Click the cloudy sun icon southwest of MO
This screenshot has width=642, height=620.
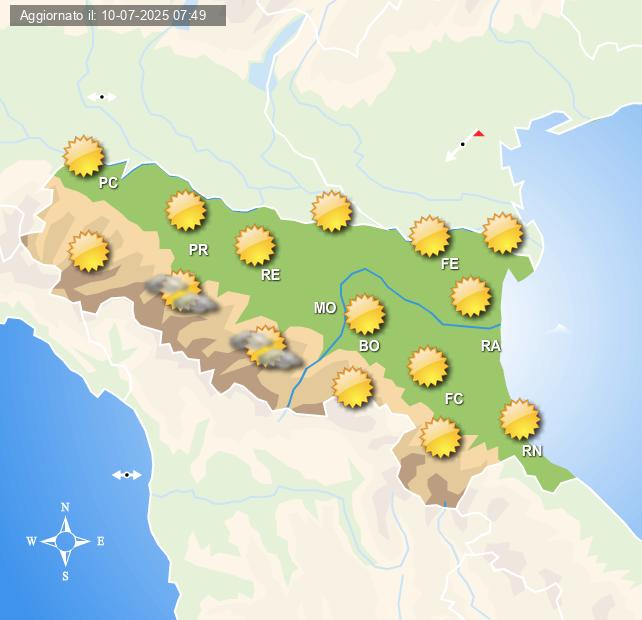[267, 347]
